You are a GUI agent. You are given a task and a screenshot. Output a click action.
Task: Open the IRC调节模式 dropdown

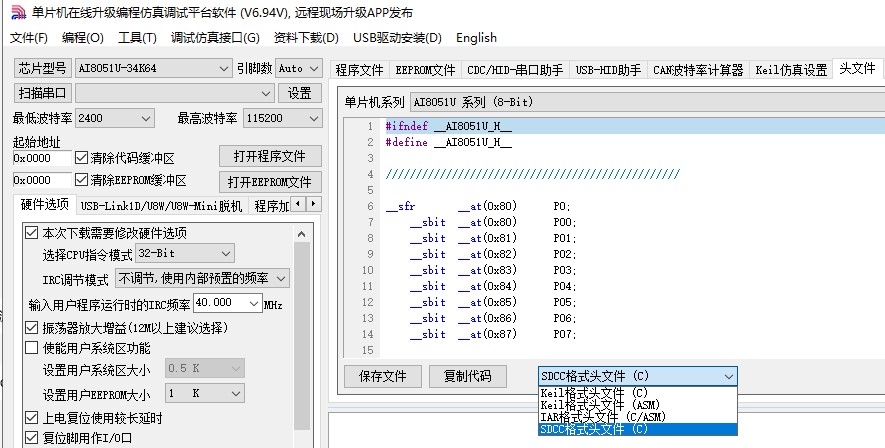point(202,278)
